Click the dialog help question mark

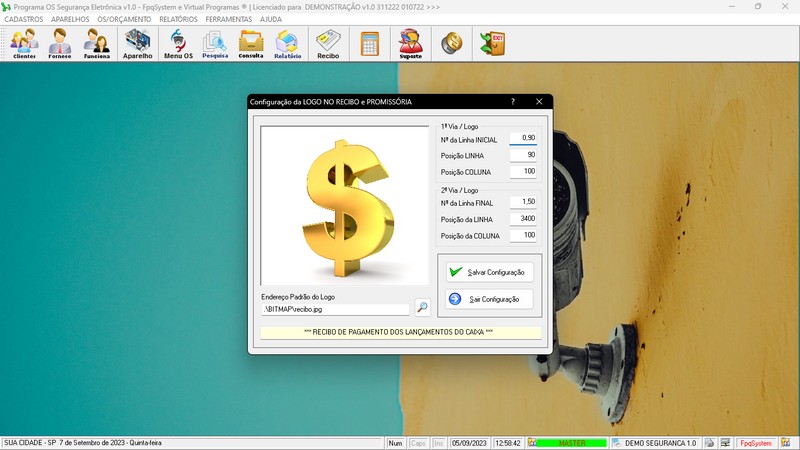[x=513, y=102]
